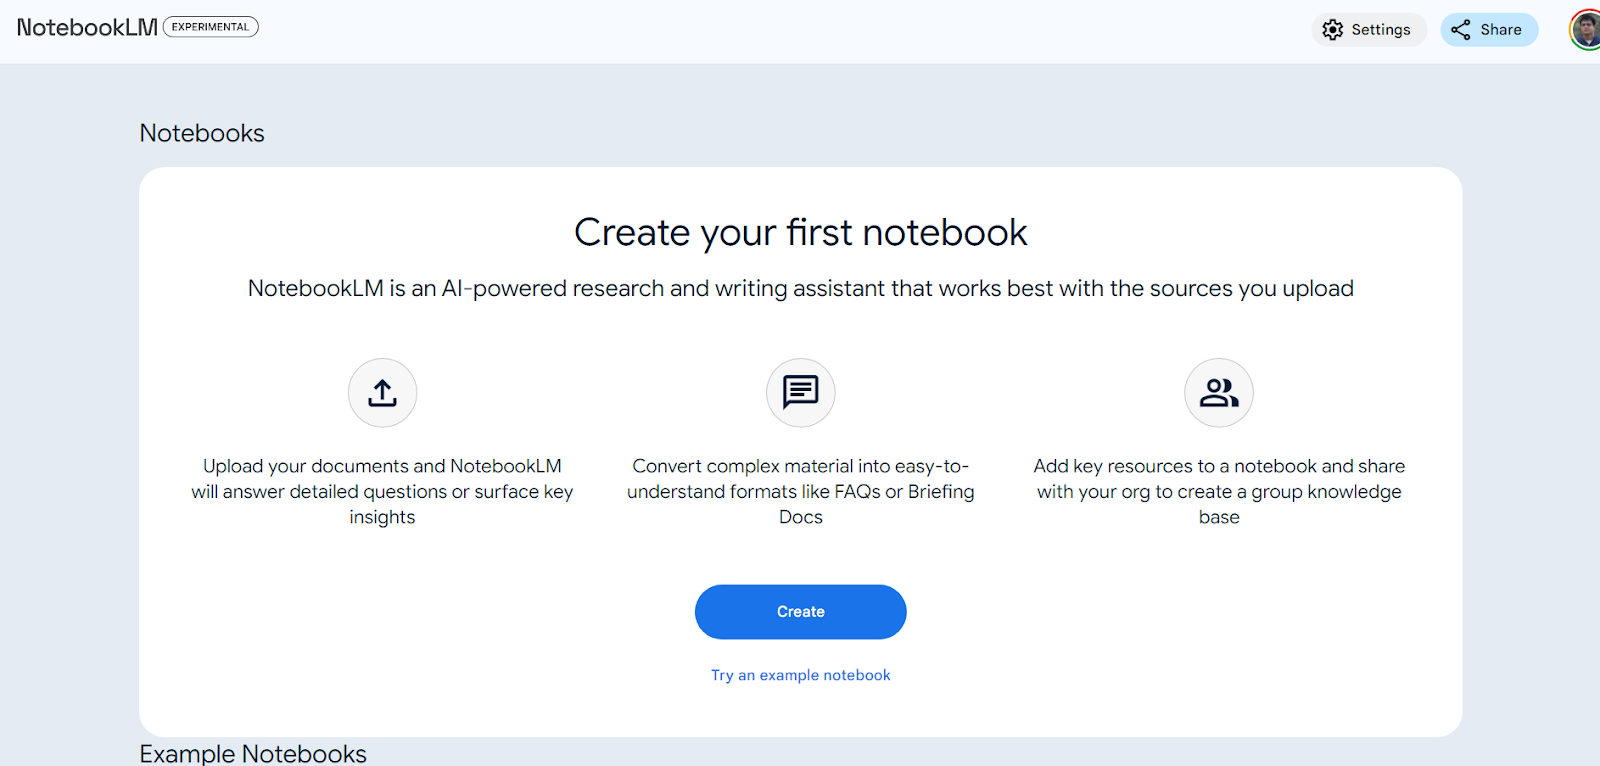Click the EXPERIMENTAL badge

(x=211, y=27)
